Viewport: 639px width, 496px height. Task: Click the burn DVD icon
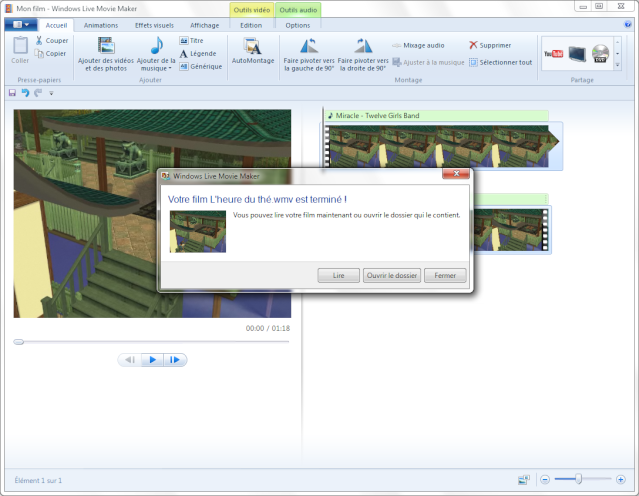(x=600, y=54)
